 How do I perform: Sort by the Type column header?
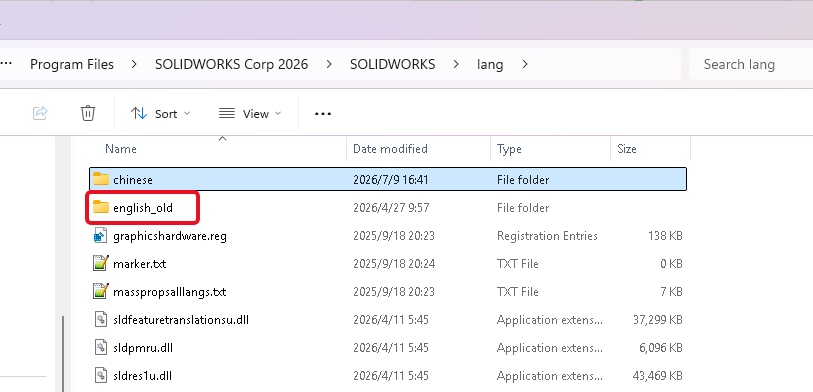[x=509, y=149]
